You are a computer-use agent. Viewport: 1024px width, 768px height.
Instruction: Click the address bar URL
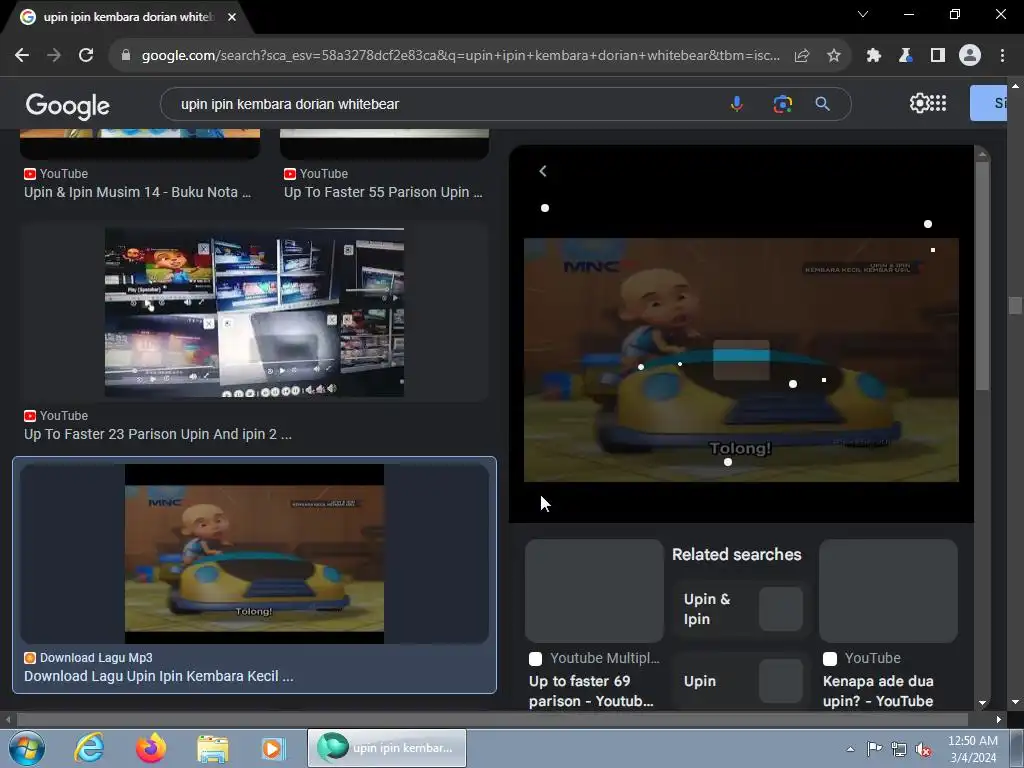coord(460,56)
